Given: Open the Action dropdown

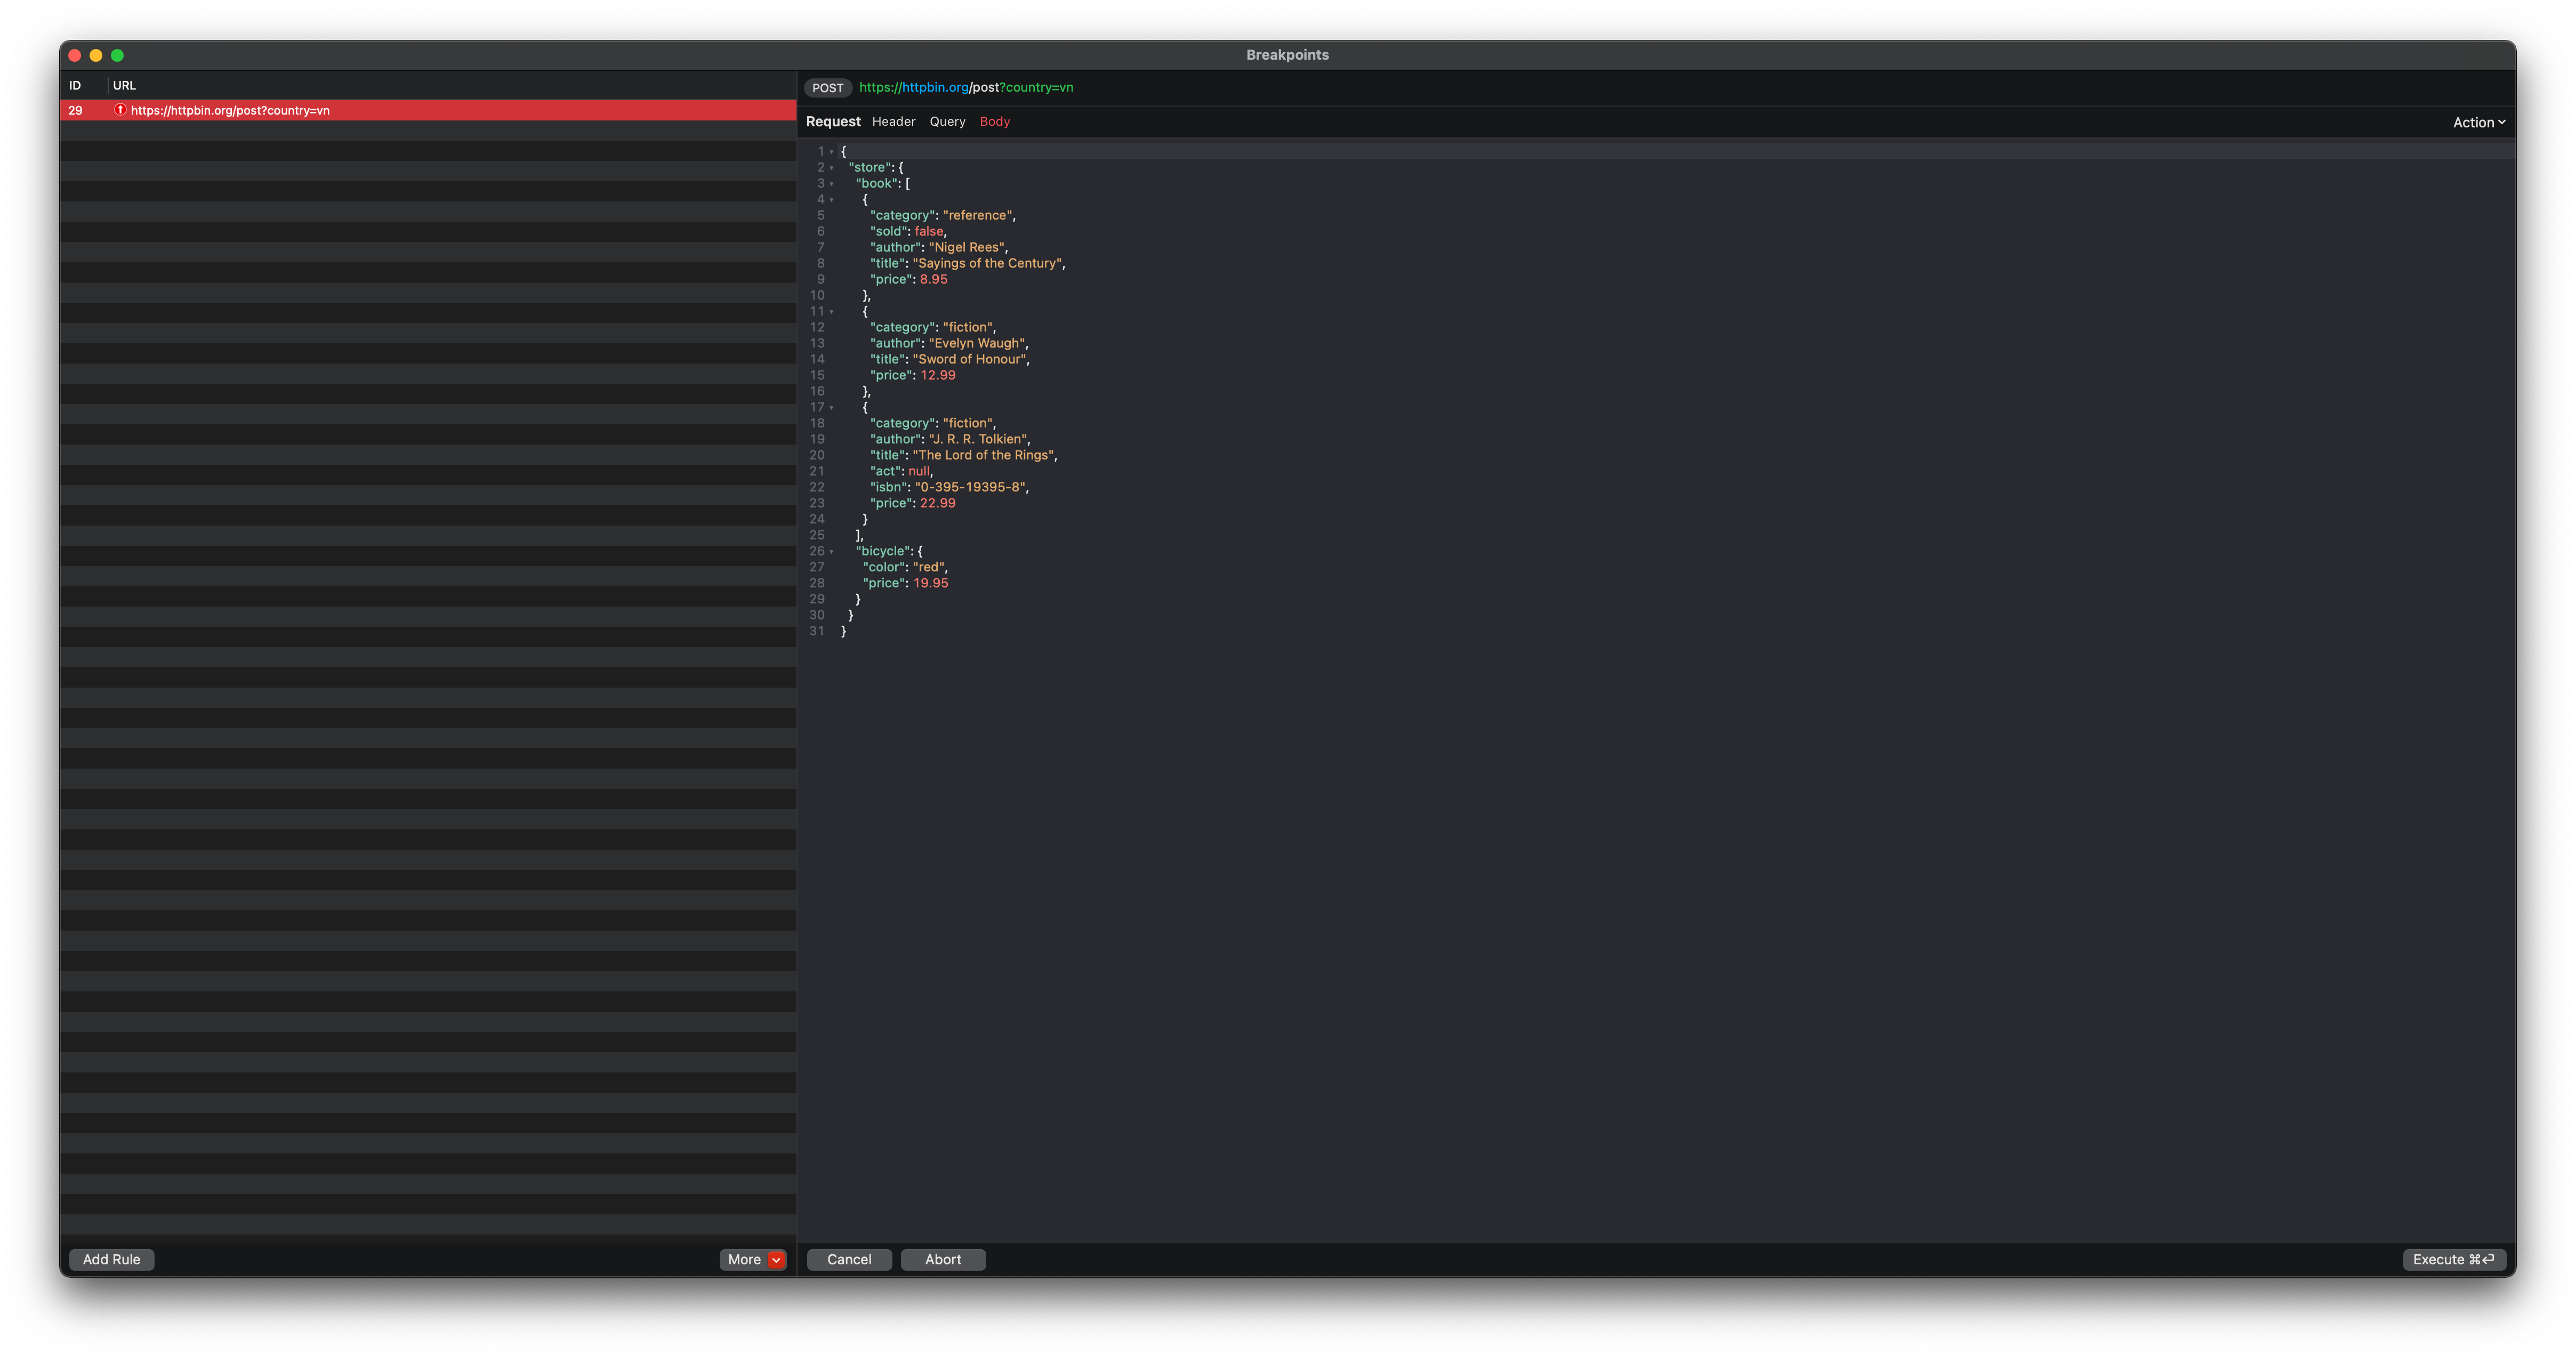Looking at the screenshot, I should (x=2477, y=121).
